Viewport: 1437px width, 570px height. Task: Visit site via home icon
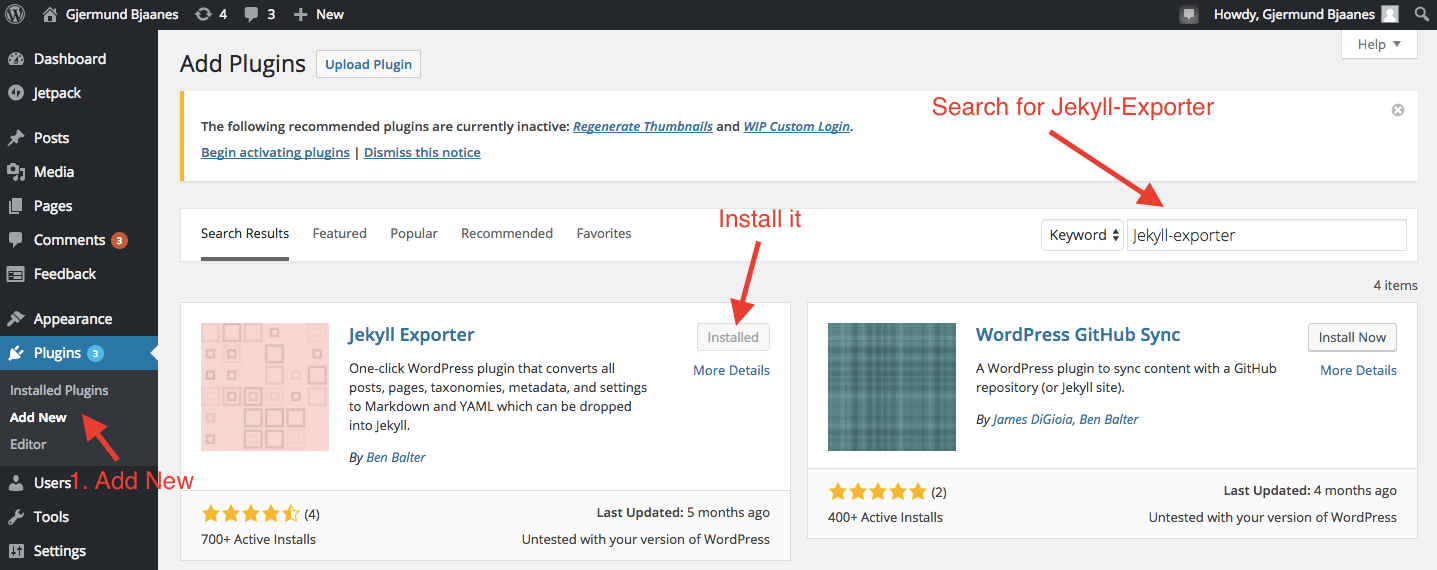pyautogui.click(x=50, y=14)
